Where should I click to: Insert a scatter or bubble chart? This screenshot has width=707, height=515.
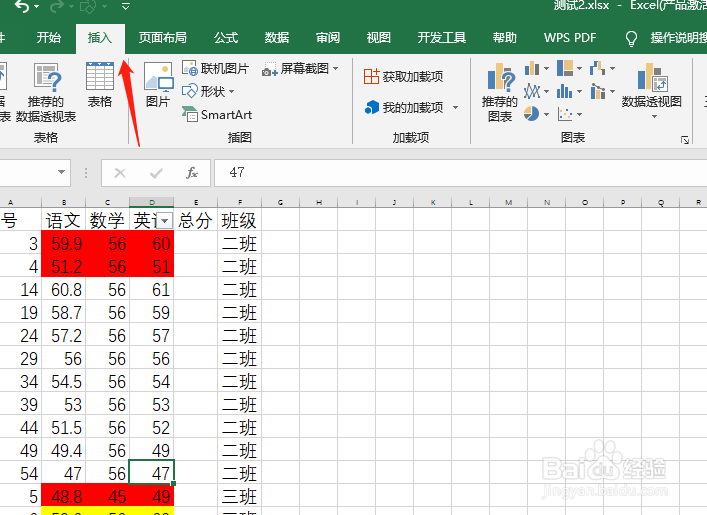click(x=565, y=114)
